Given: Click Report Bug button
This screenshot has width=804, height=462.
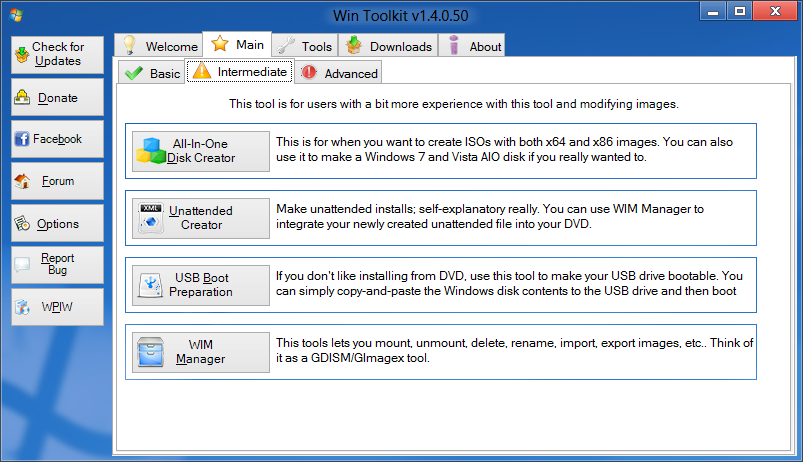Looking at the screenshot, I should [57, 265].
